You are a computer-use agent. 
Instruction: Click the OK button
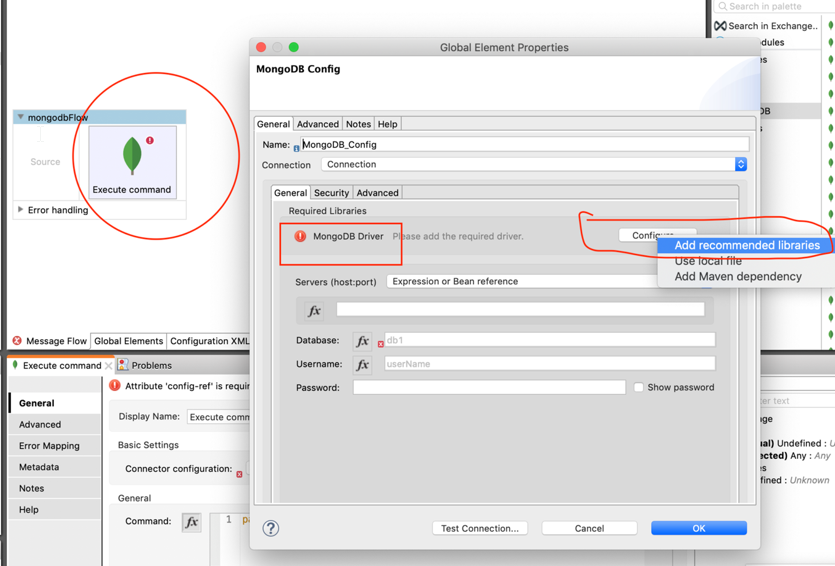click(699, 528)
